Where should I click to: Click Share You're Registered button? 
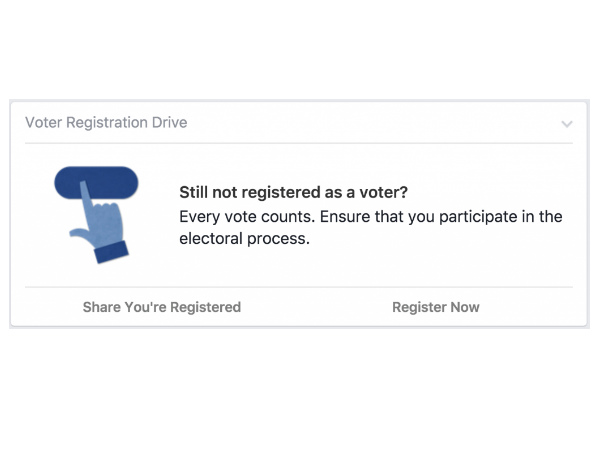[x=161, y=307]
